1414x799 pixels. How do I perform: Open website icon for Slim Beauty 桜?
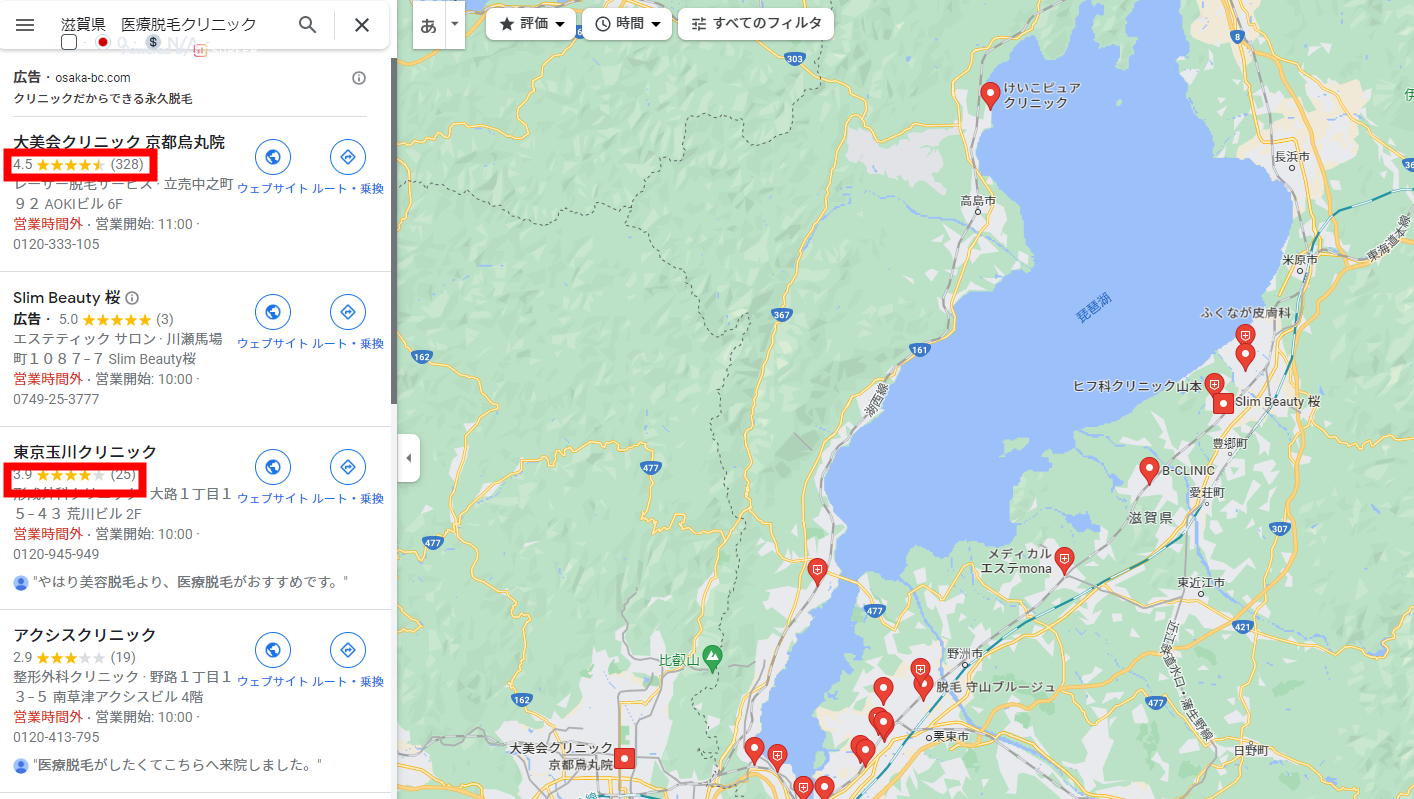click(x=273, y=312)
